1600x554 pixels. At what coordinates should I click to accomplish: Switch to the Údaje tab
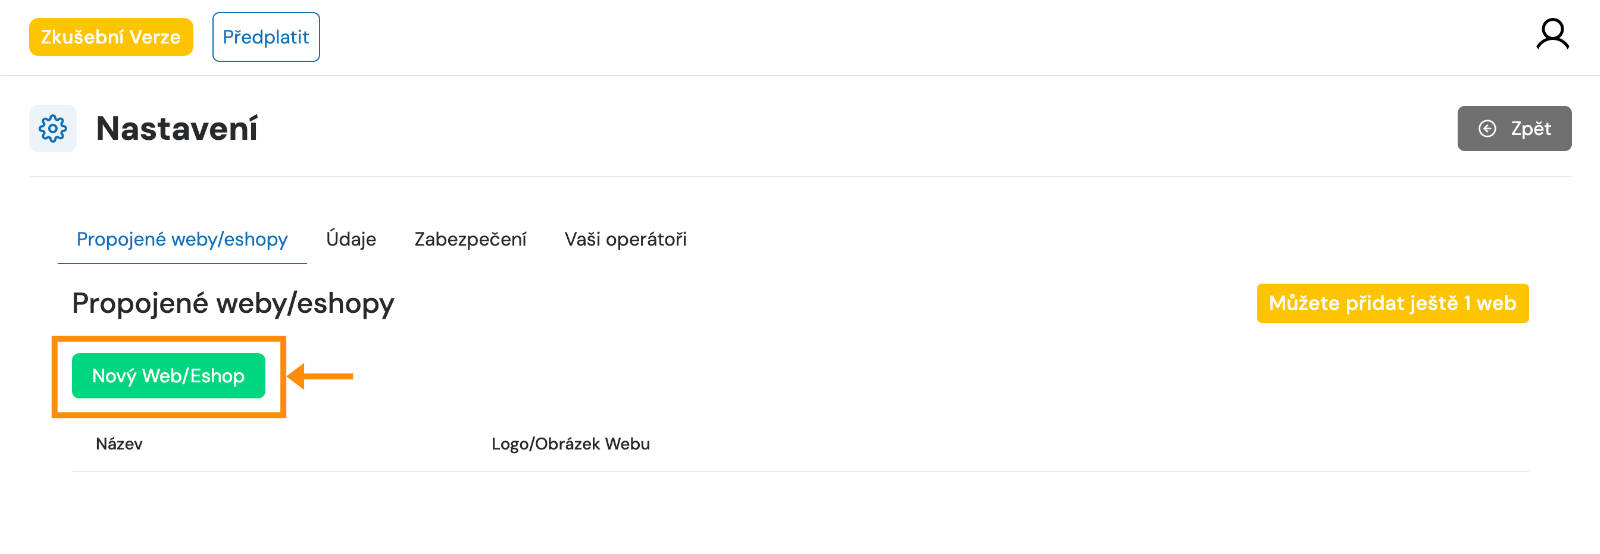[351, 240]
